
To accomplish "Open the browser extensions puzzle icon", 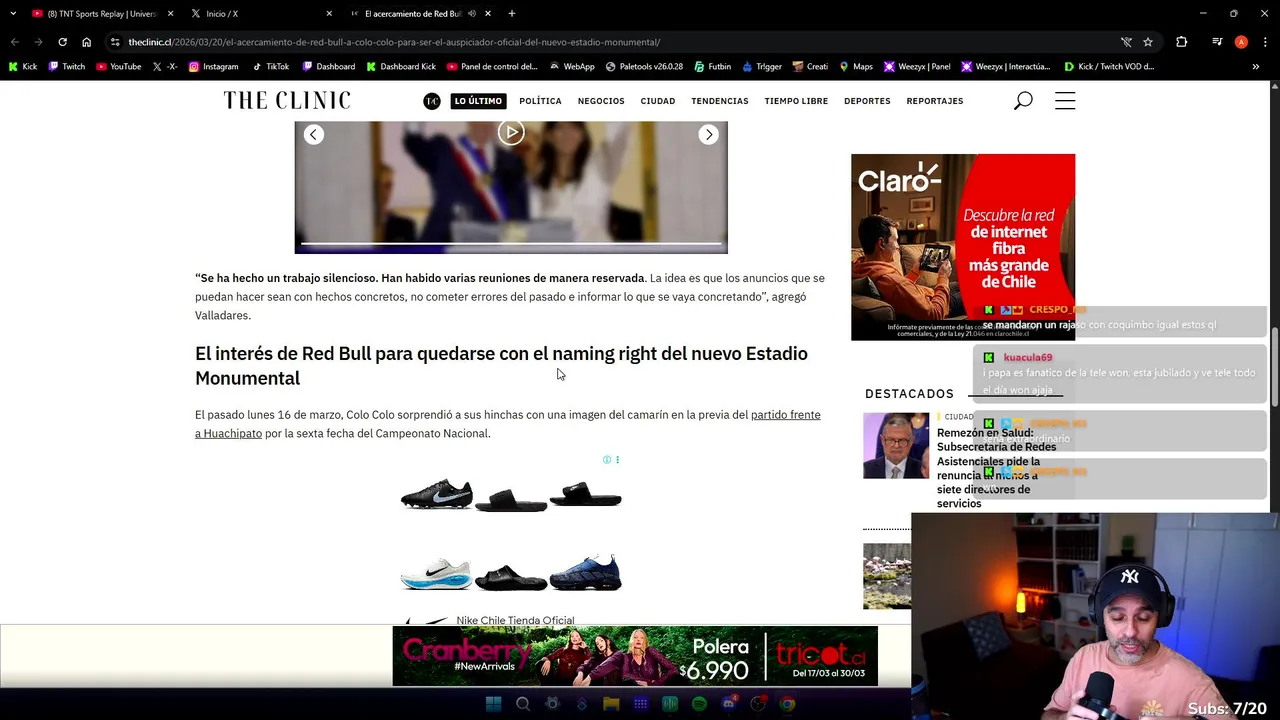I will point(1182,42).
